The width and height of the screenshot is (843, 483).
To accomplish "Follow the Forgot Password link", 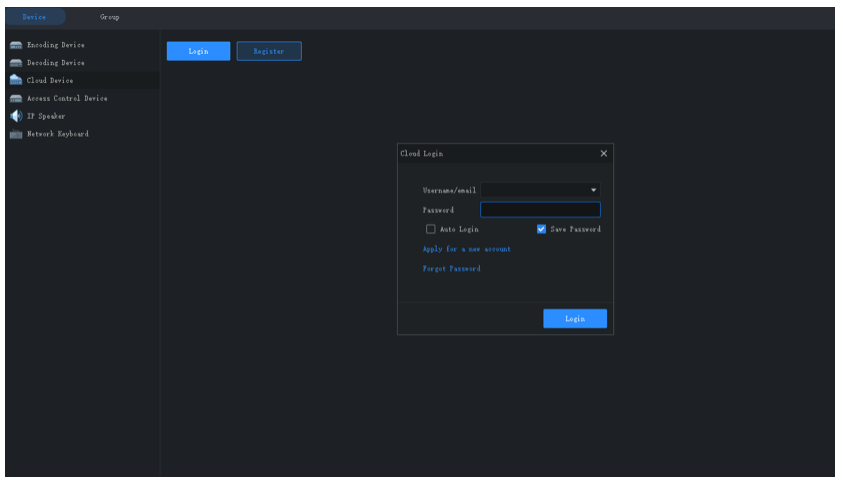I will [x=452, y=268].
